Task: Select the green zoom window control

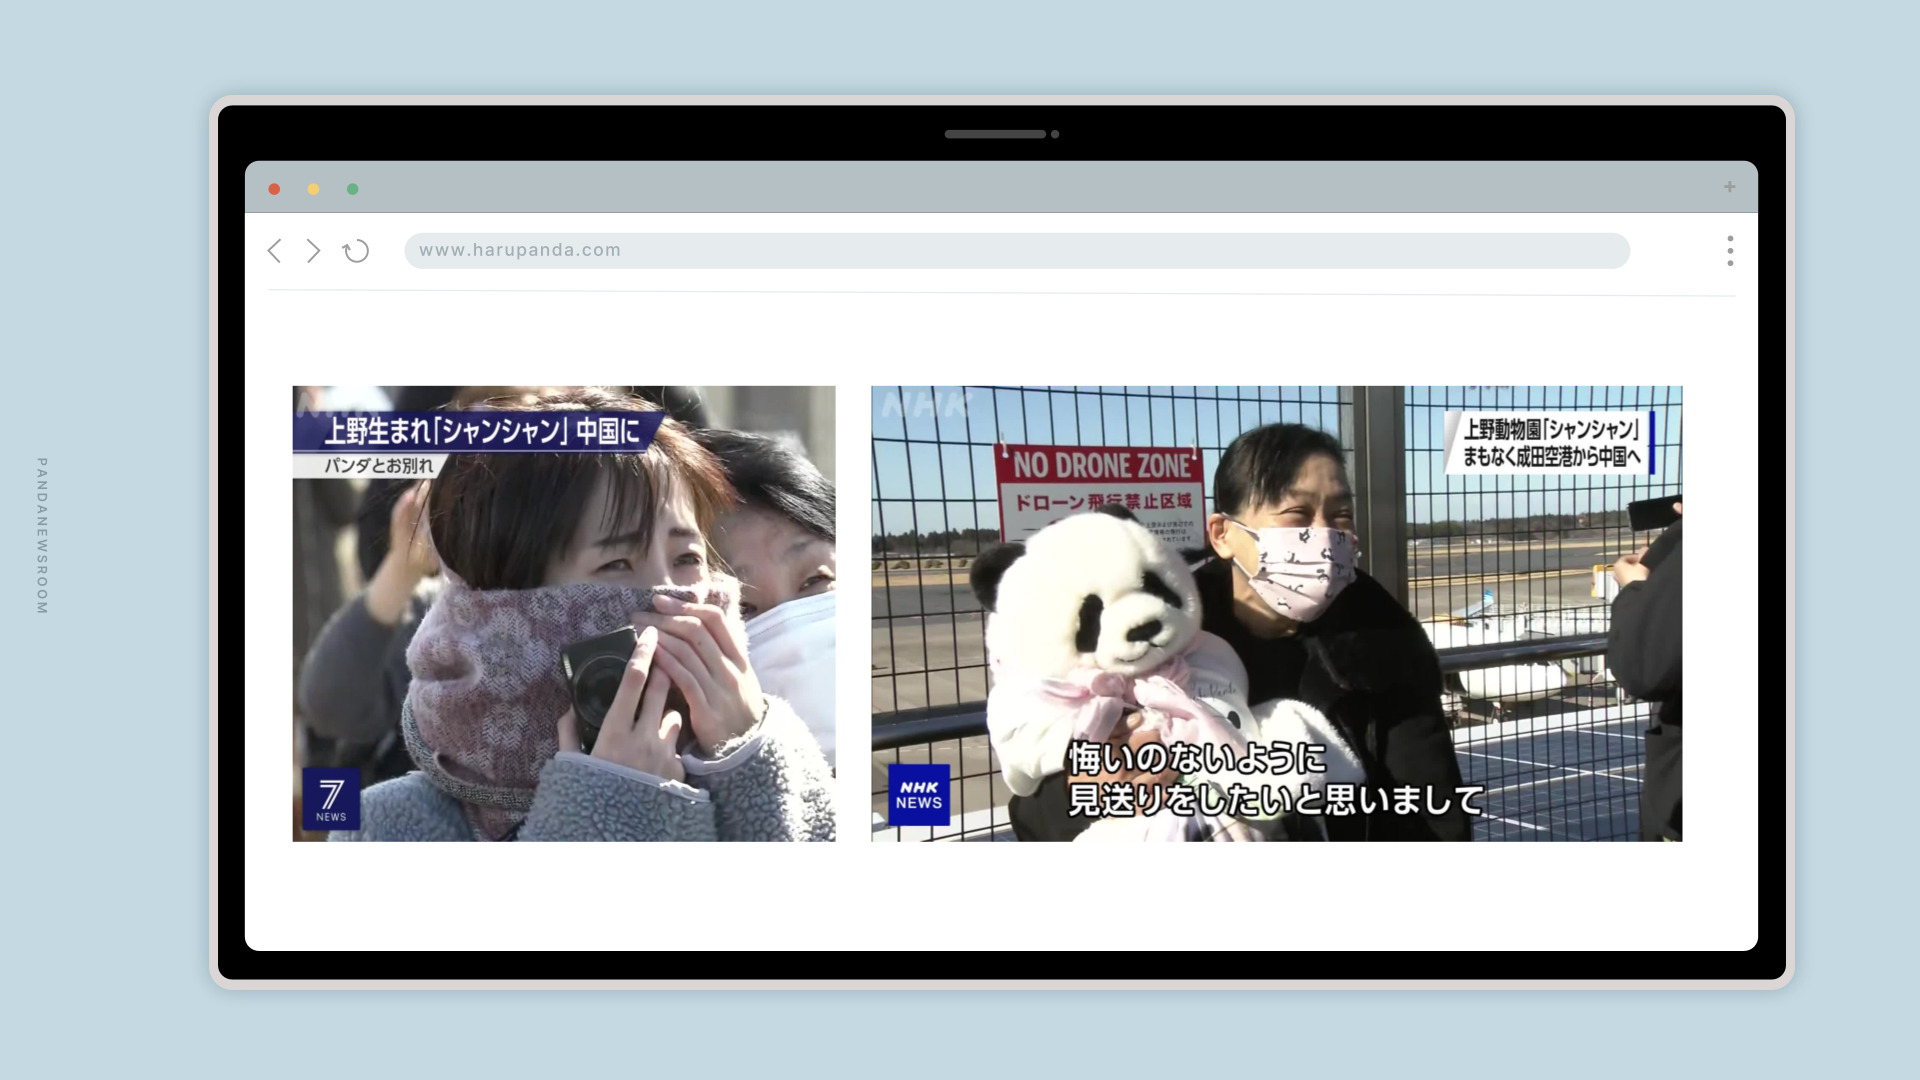Action: tap(351, 188)
